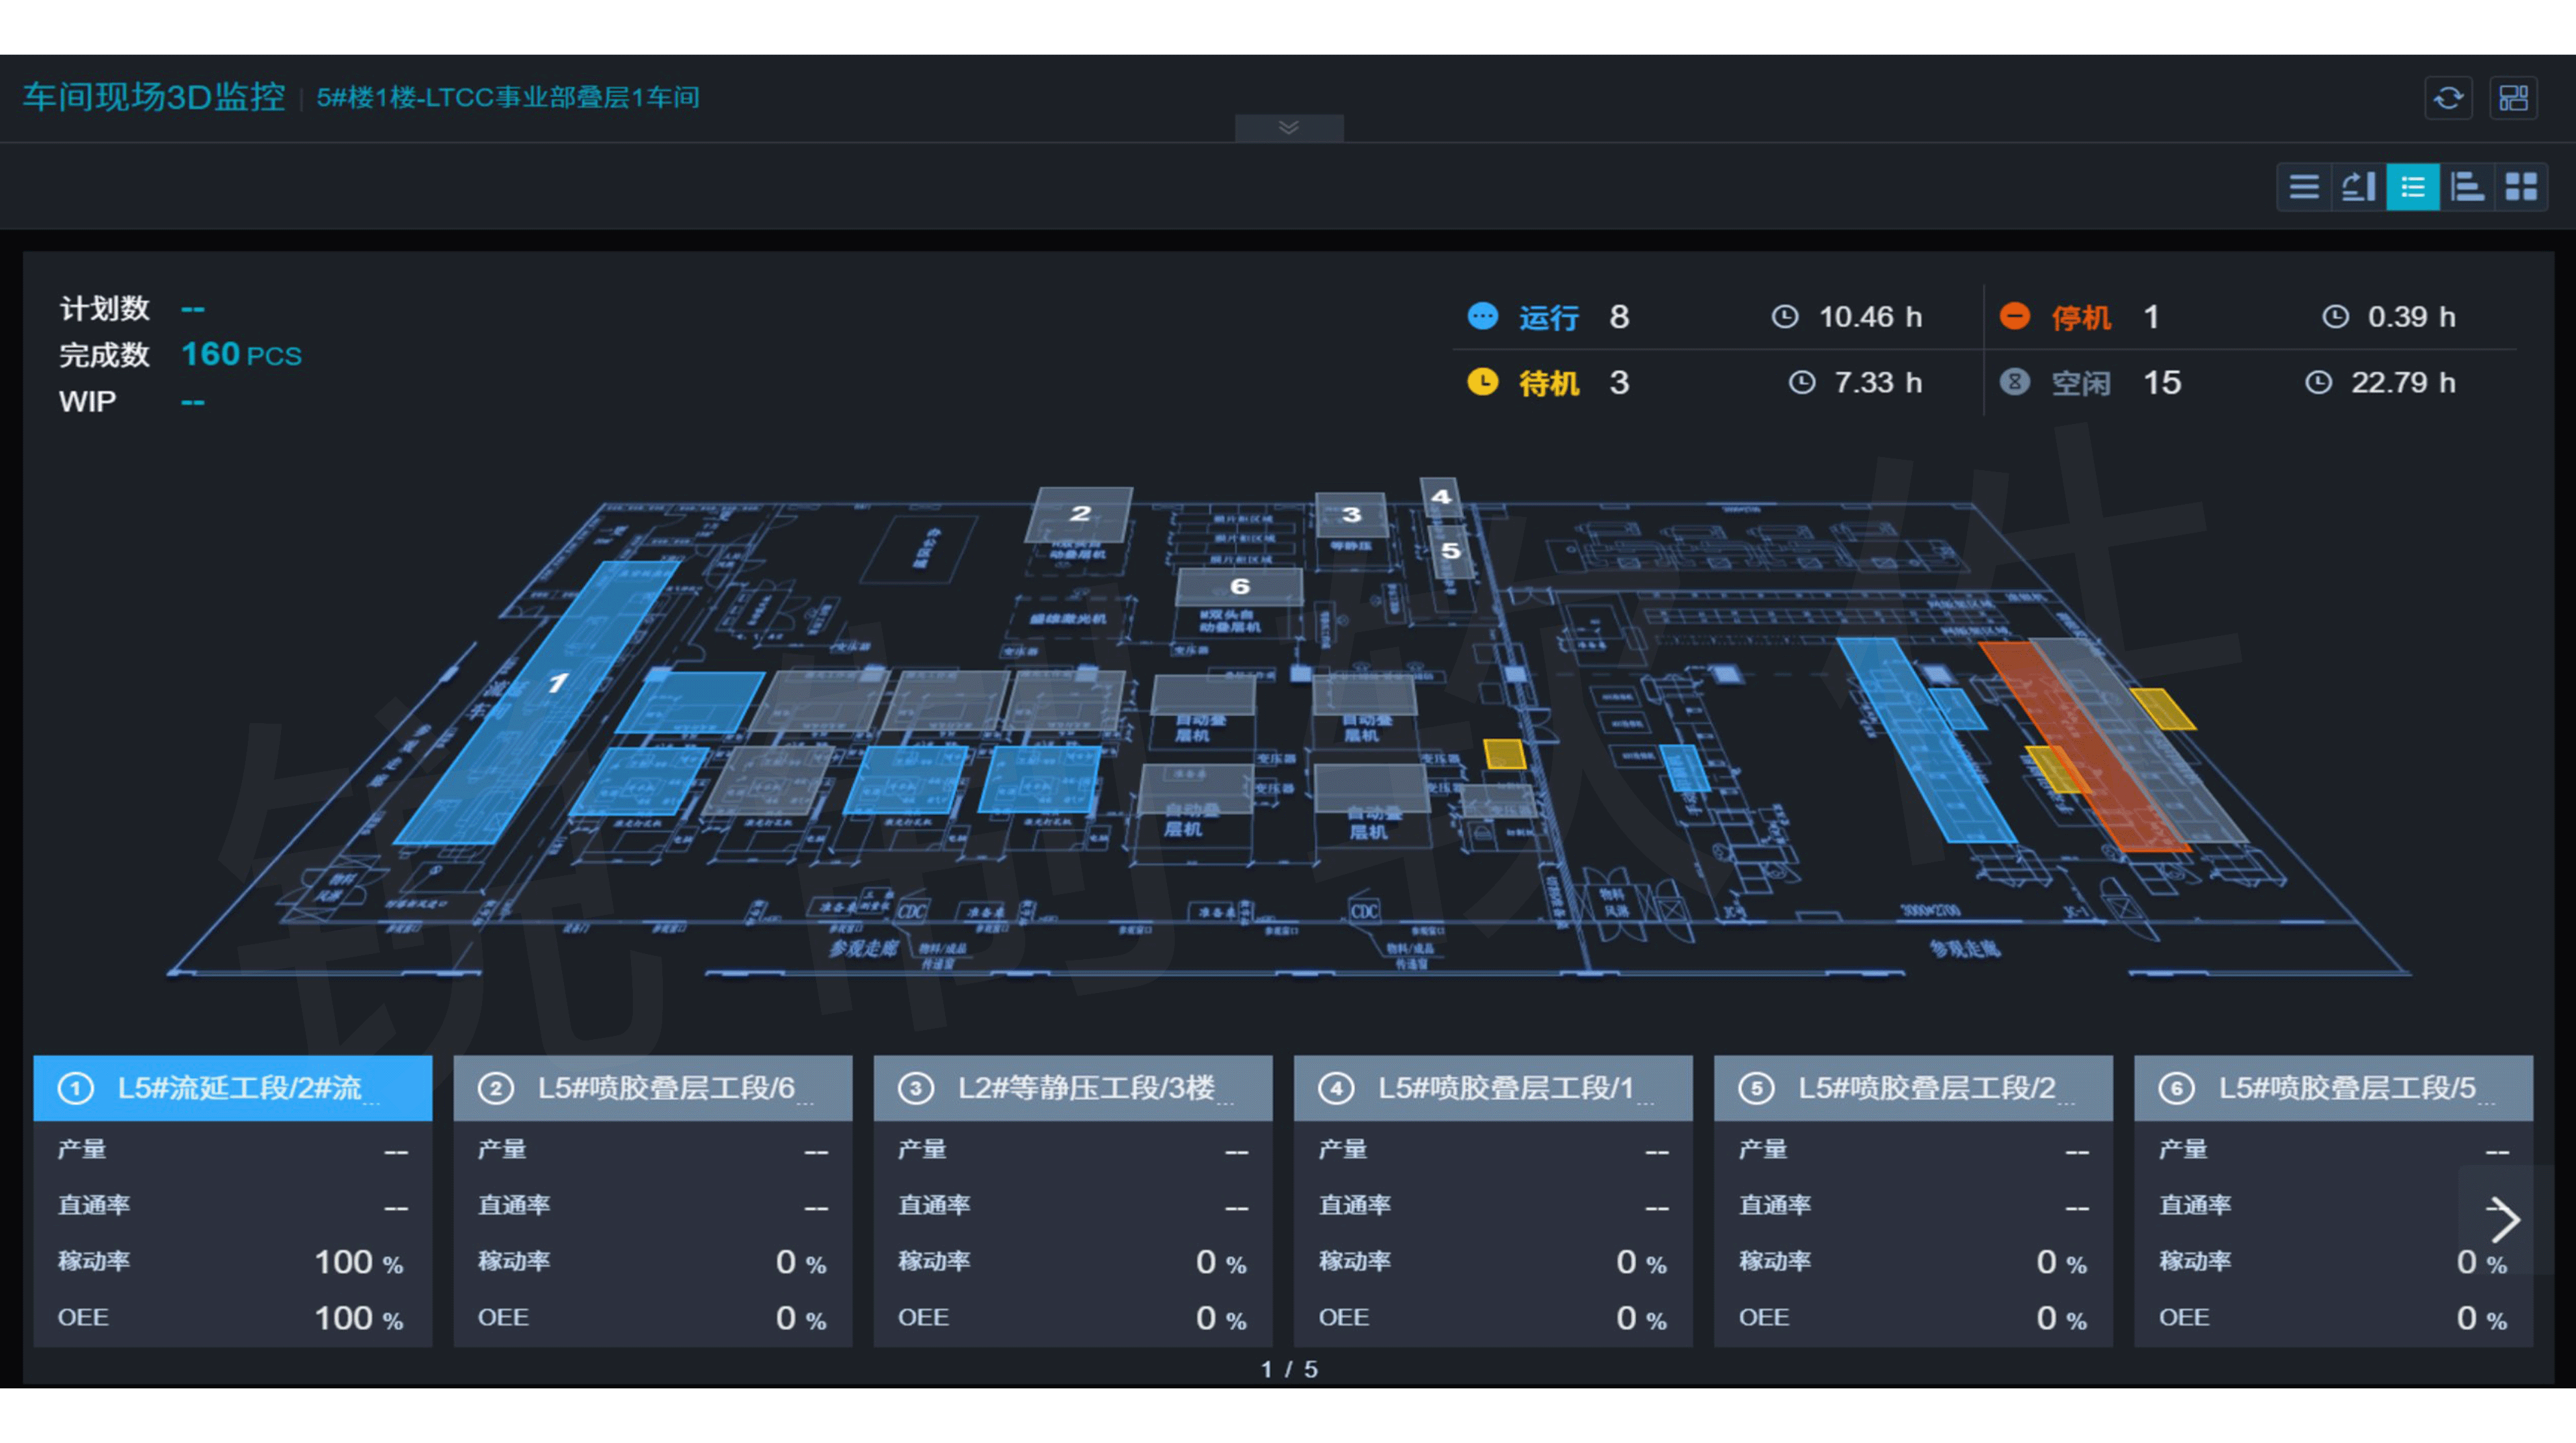Open the dashboard layout icon
Screen dimensions: 2576x1443
pos(2513,98)
